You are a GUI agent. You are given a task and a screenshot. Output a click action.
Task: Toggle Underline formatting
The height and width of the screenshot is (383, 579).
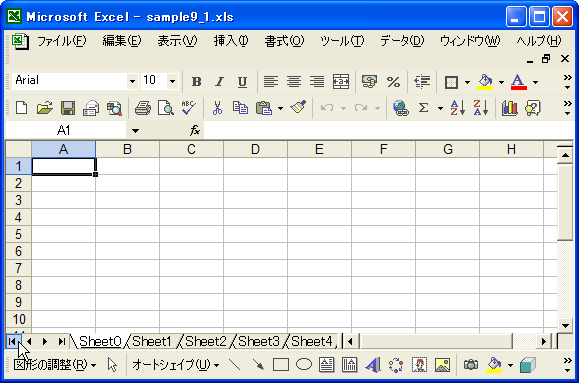click(242, 82)
